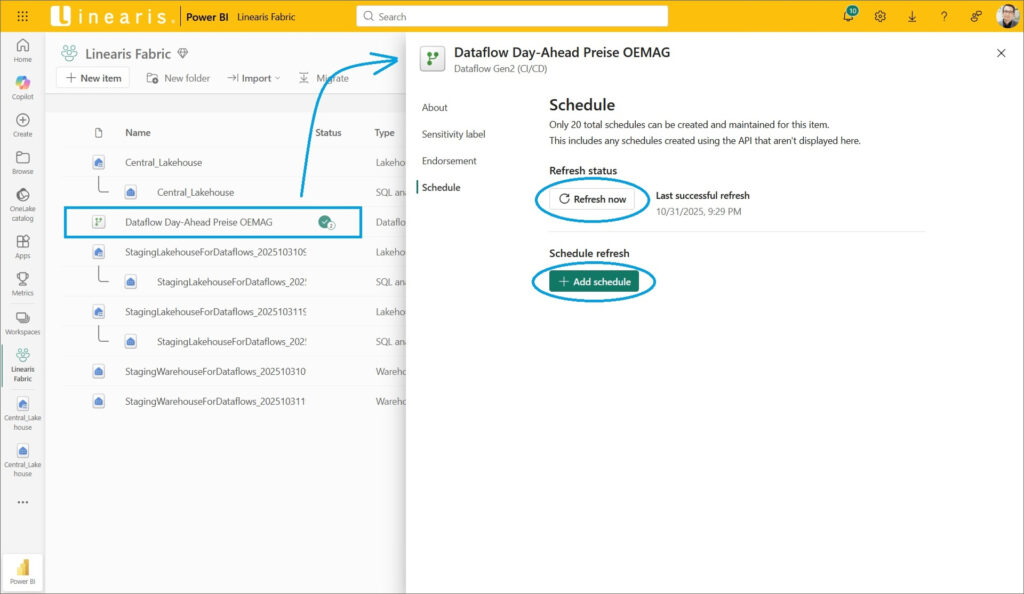Click the Browse folder icon in sidebar
This screenshot has height=594, width=1024.
coord(22,158)
